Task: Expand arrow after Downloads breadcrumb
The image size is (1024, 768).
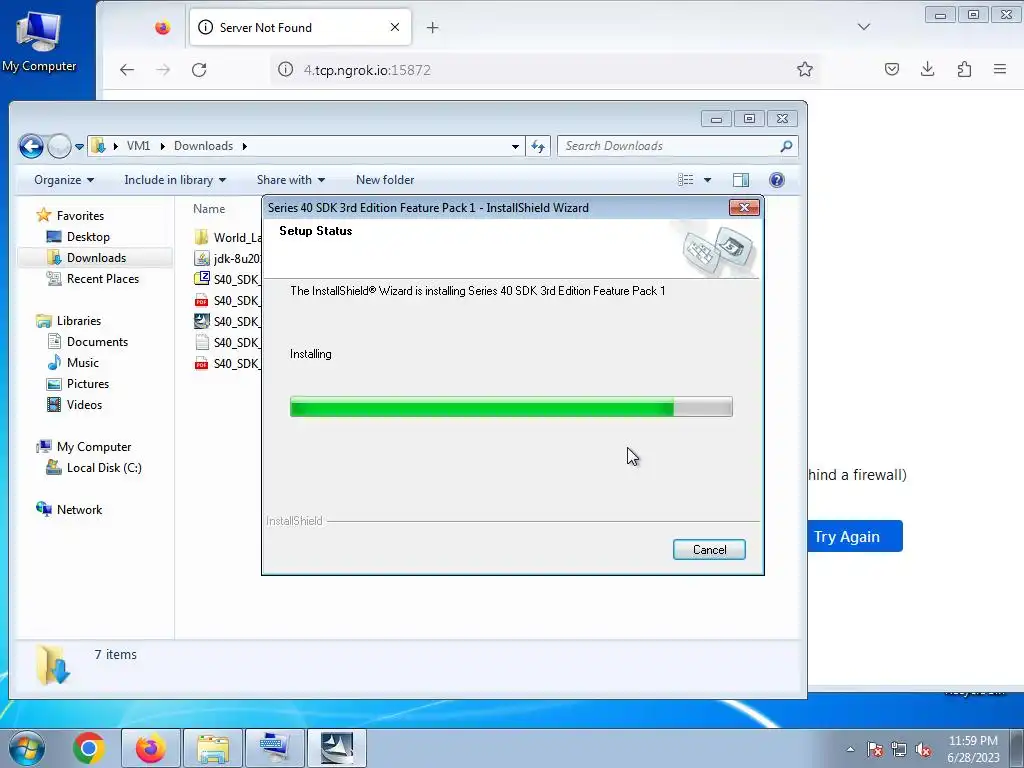Action: pyautogui.click(x=245, y=146)
